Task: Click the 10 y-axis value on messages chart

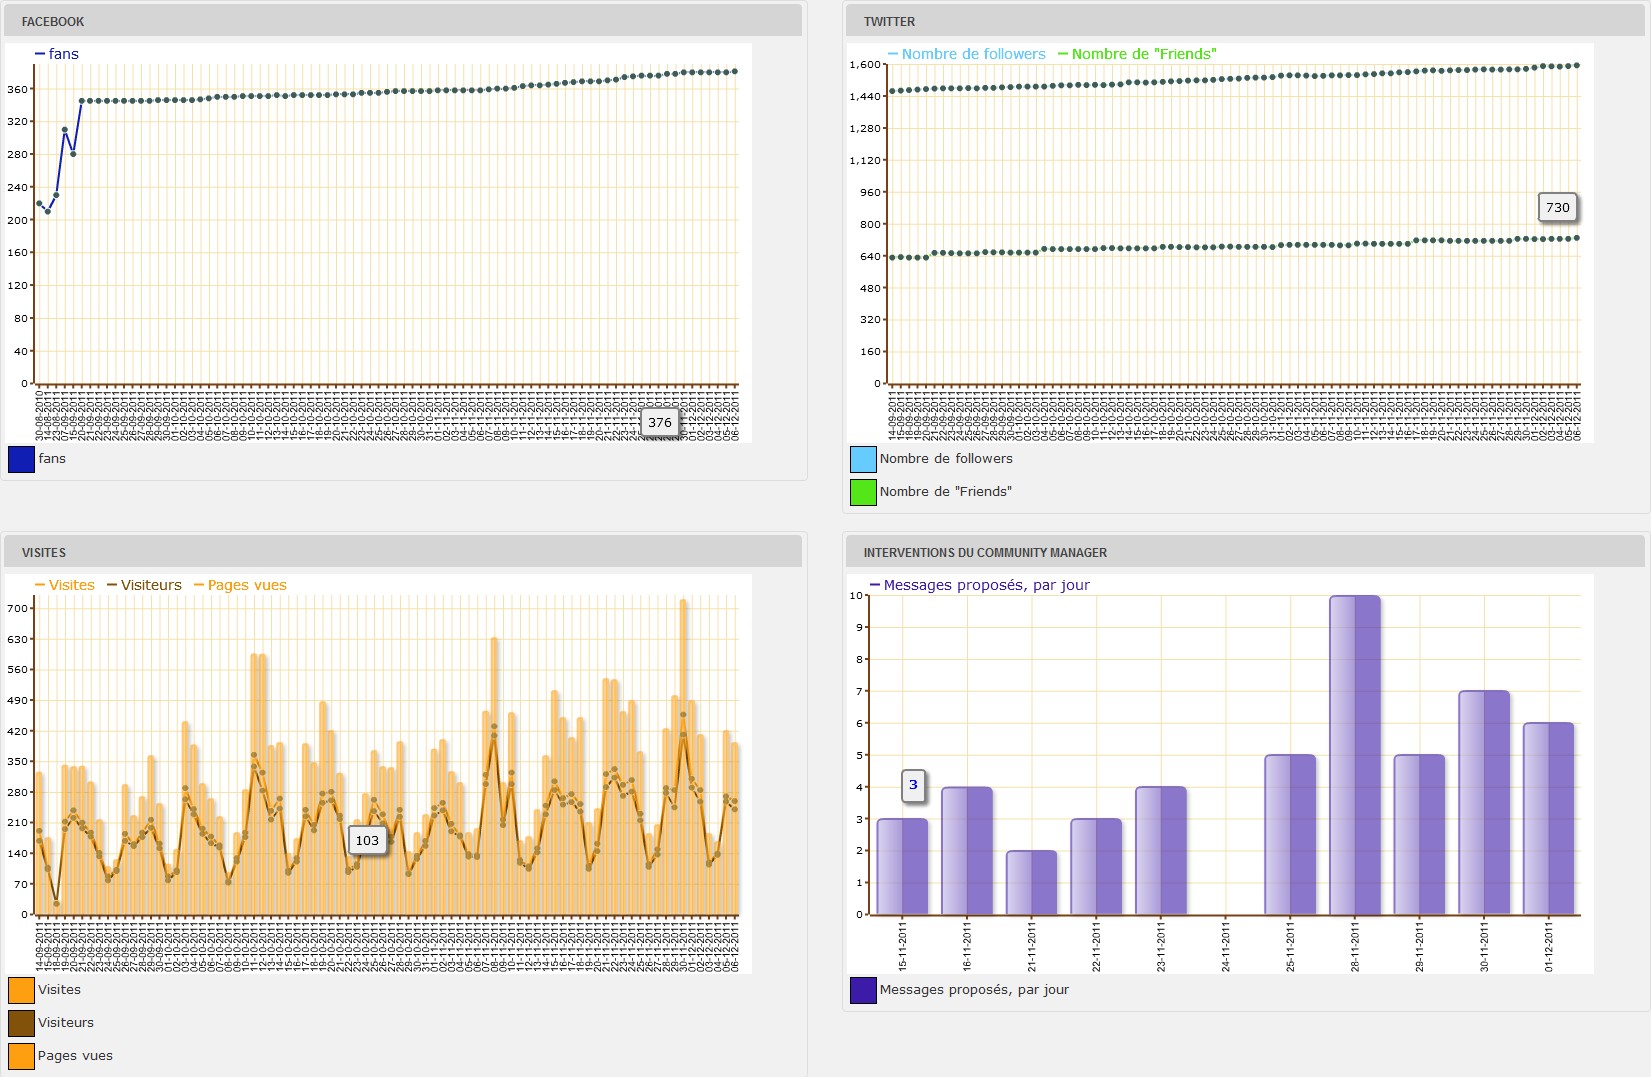Action: (856, 596)
